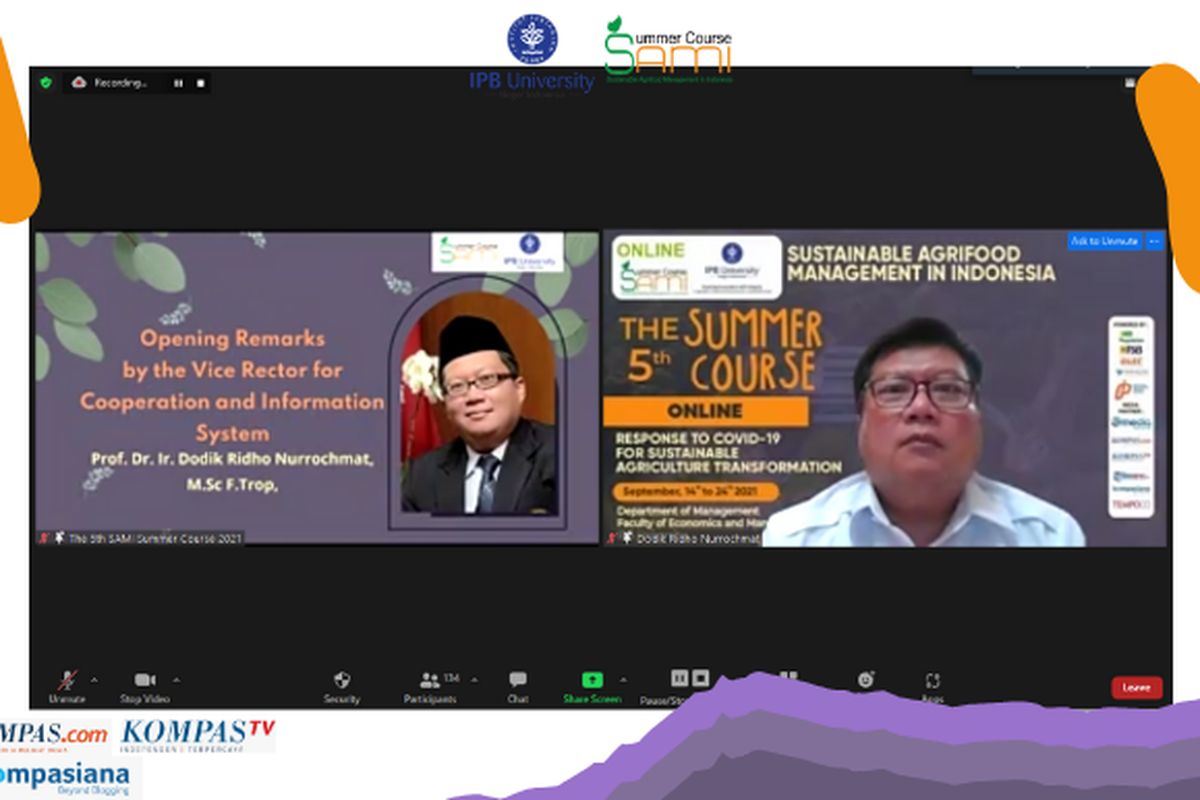This screenshot has width=1200, height=800.
Task: Pause the recording from bottom toolbar
Action: click(x=679, y=678)
